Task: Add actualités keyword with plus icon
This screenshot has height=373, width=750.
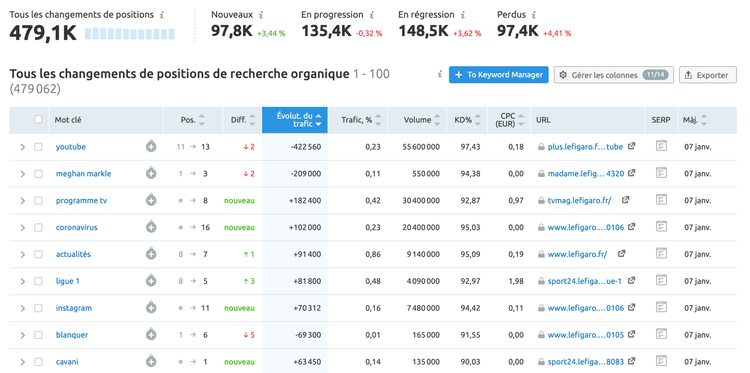Action: pyautogui.click(x=151, y=254)
